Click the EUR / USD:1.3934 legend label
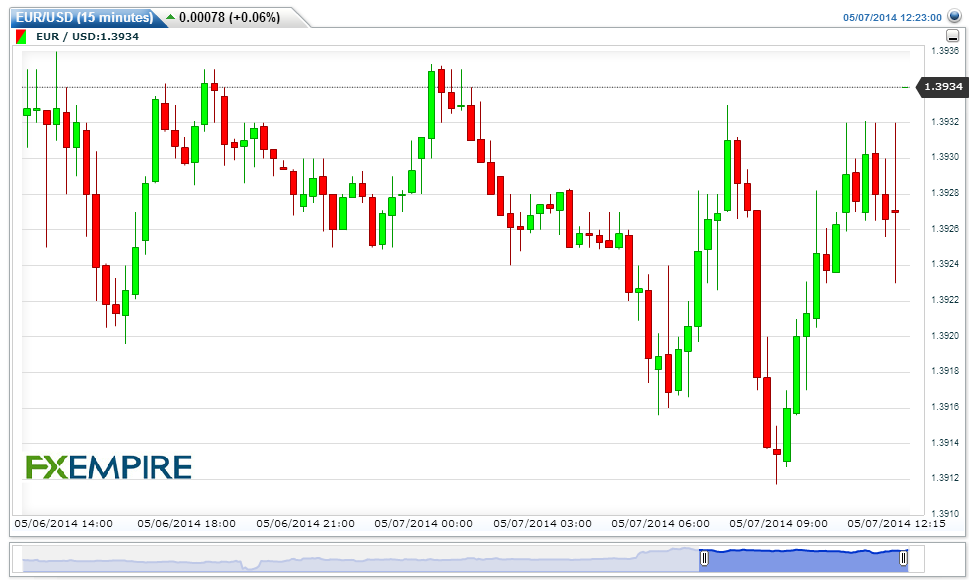Screen dimensions: 976x585 [87, 37]
